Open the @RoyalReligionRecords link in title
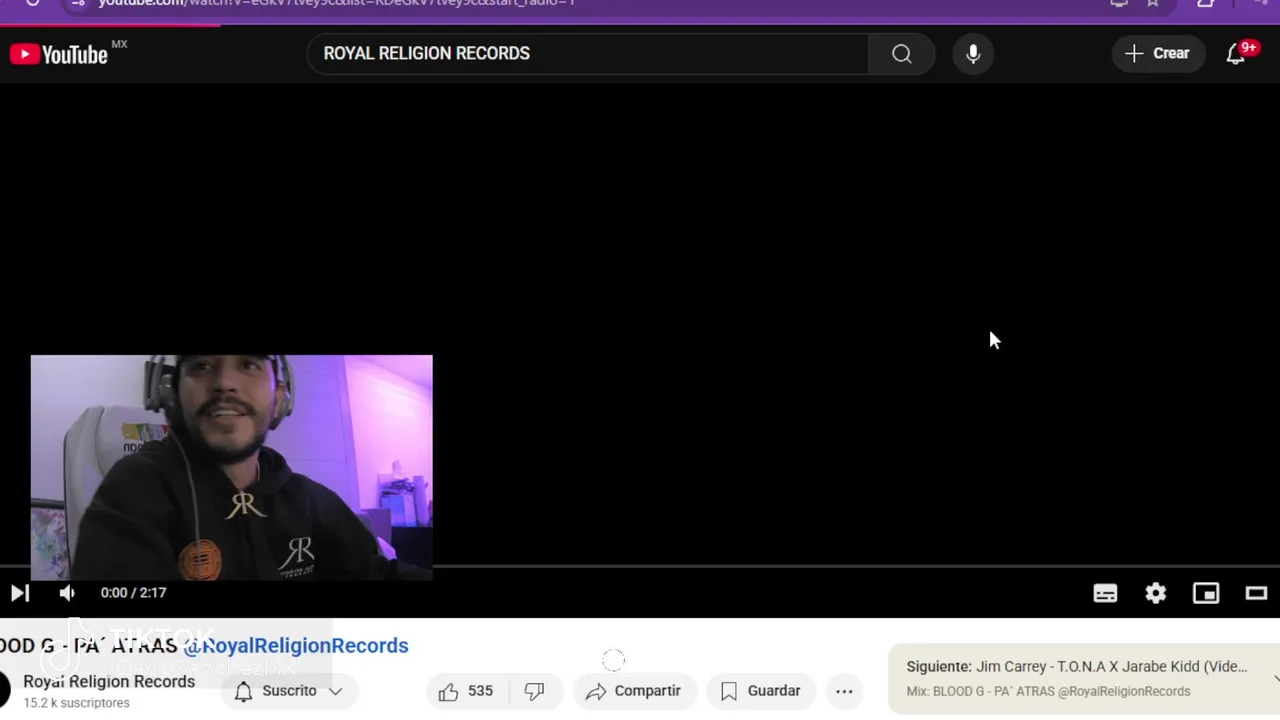 tap(296, 646)
